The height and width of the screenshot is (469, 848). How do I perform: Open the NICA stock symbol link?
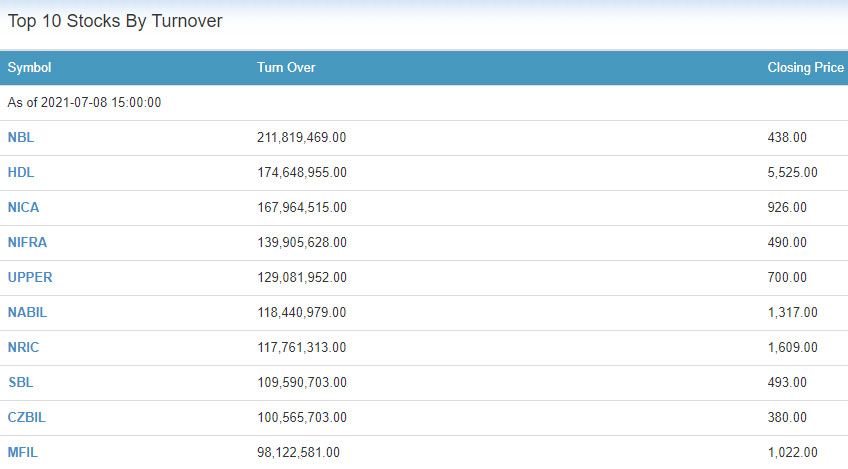23,207
